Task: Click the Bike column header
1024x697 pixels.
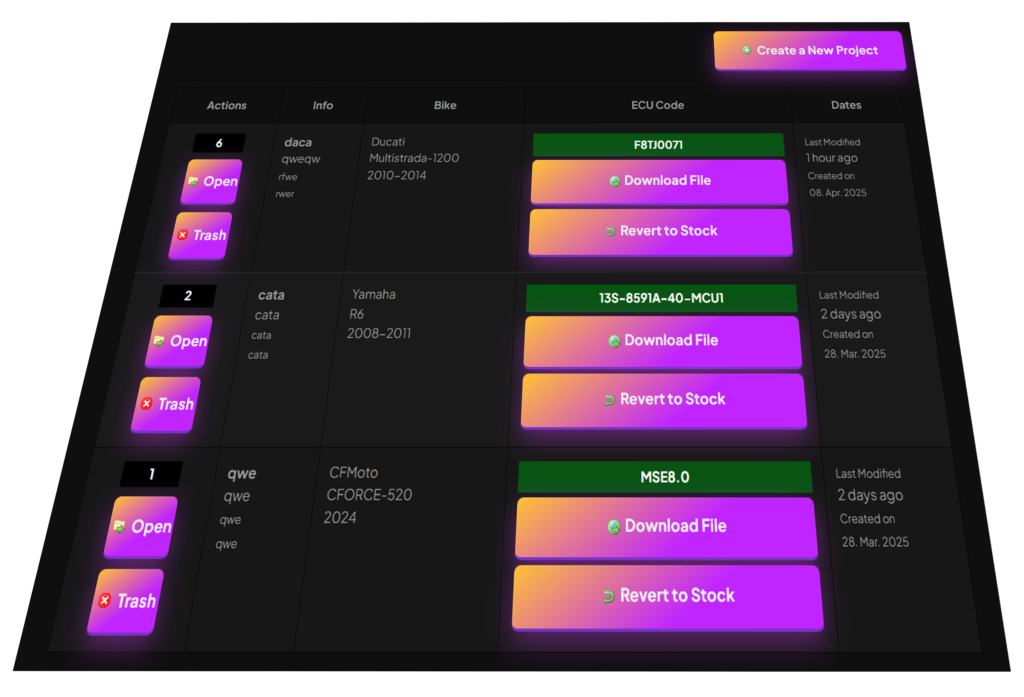Action: [x=445, y=105]
